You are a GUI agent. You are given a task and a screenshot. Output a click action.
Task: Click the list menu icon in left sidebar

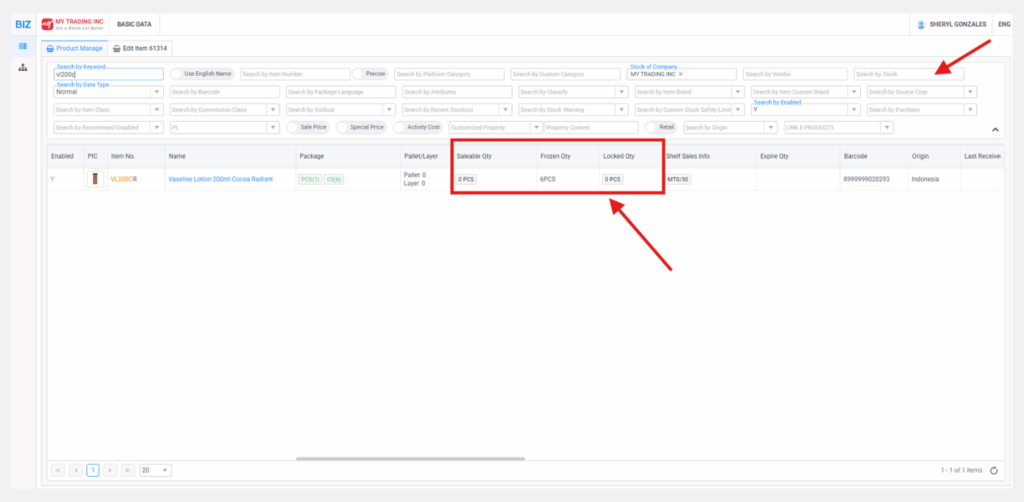tap(22, 46)
